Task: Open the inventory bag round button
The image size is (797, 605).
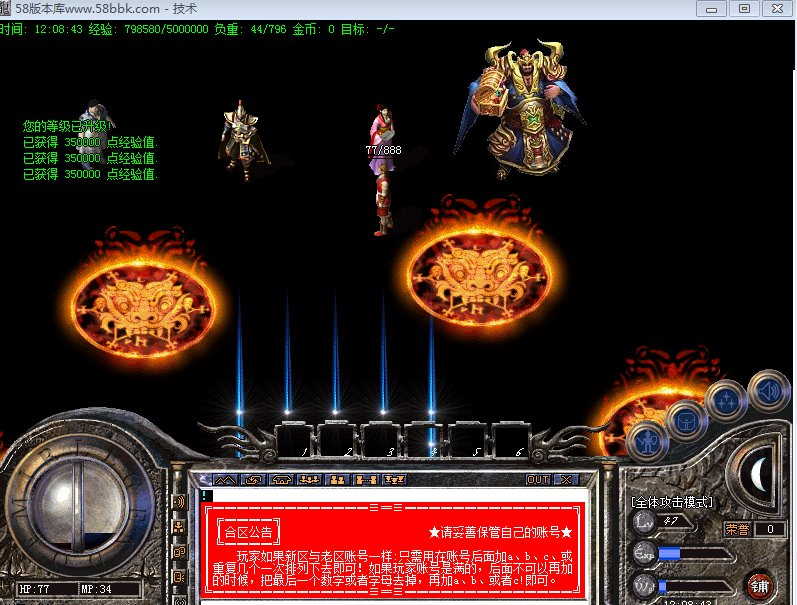Action: tap(686, 421)
